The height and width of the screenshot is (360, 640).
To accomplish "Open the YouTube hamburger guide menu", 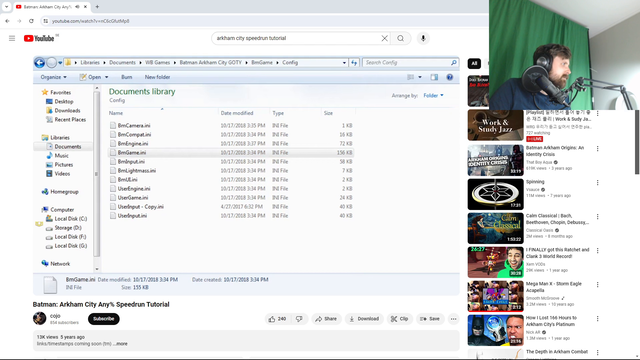I will 12,38.
